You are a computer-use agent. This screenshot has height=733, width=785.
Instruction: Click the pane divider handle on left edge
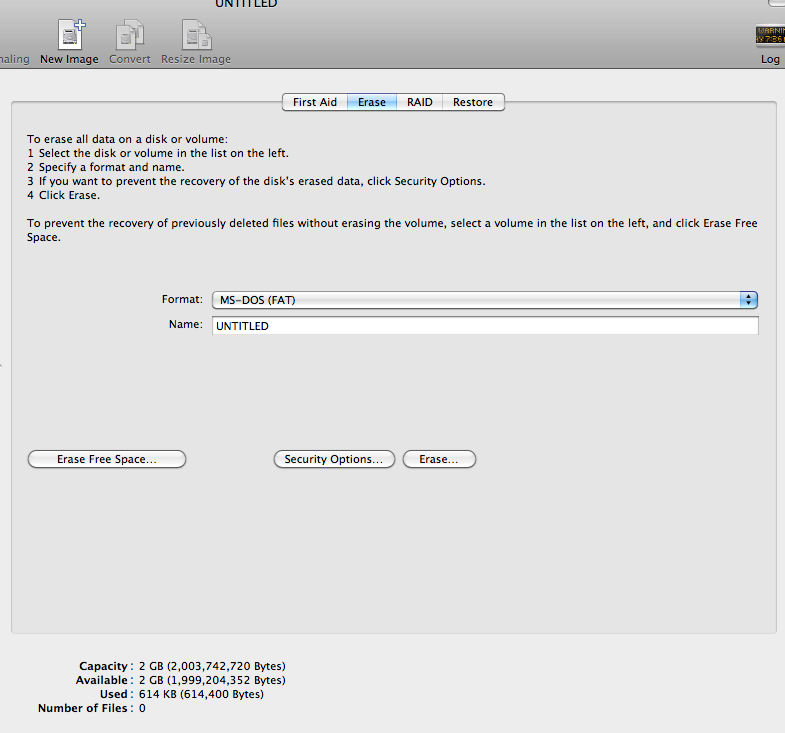[2, 365]
